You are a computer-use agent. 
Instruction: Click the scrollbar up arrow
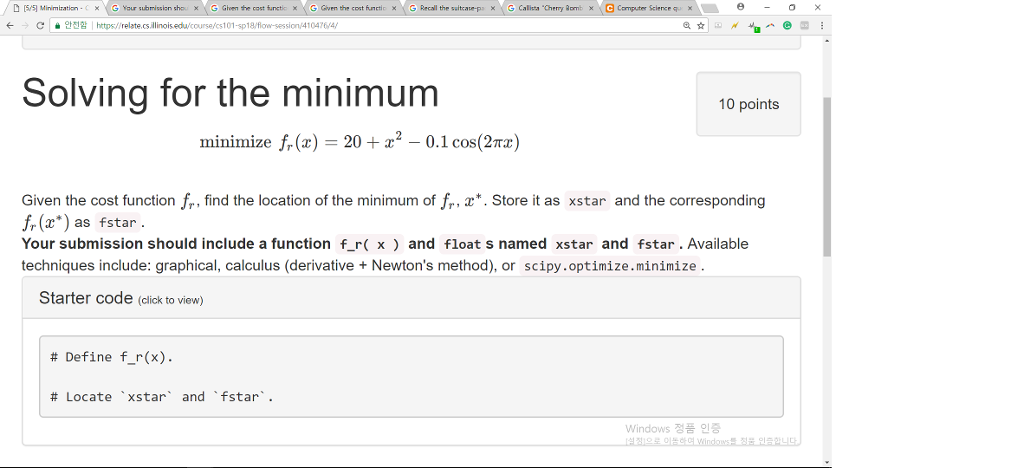tap(827, 40)
